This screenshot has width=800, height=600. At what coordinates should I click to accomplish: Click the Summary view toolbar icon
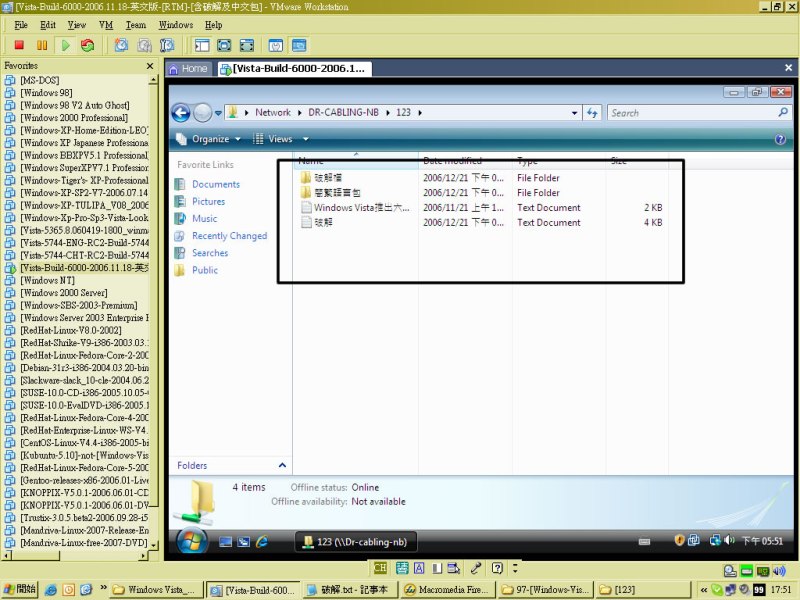[x=276, y=45]
